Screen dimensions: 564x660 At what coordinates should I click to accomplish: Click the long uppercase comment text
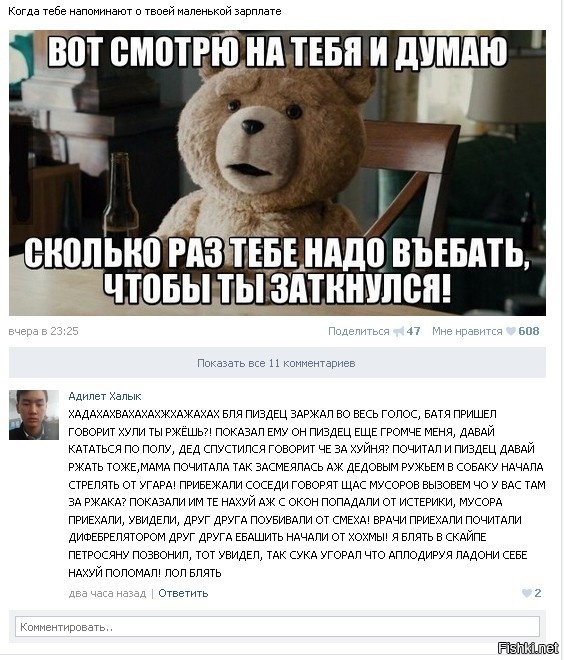coord(306,493)
